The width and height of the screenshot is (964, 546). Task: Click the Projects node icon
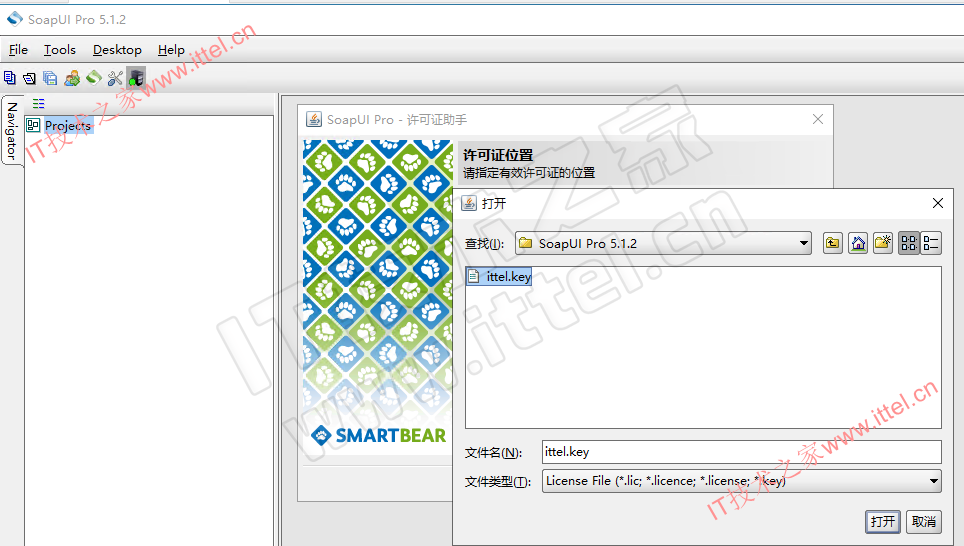(33, 125)
